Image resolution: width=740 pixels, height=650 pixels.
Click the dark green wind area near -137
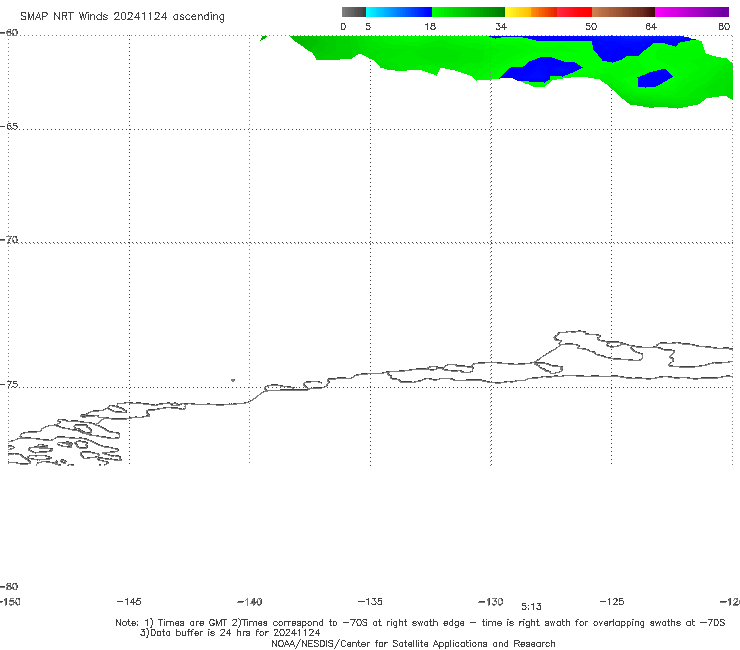coord(326,48)
